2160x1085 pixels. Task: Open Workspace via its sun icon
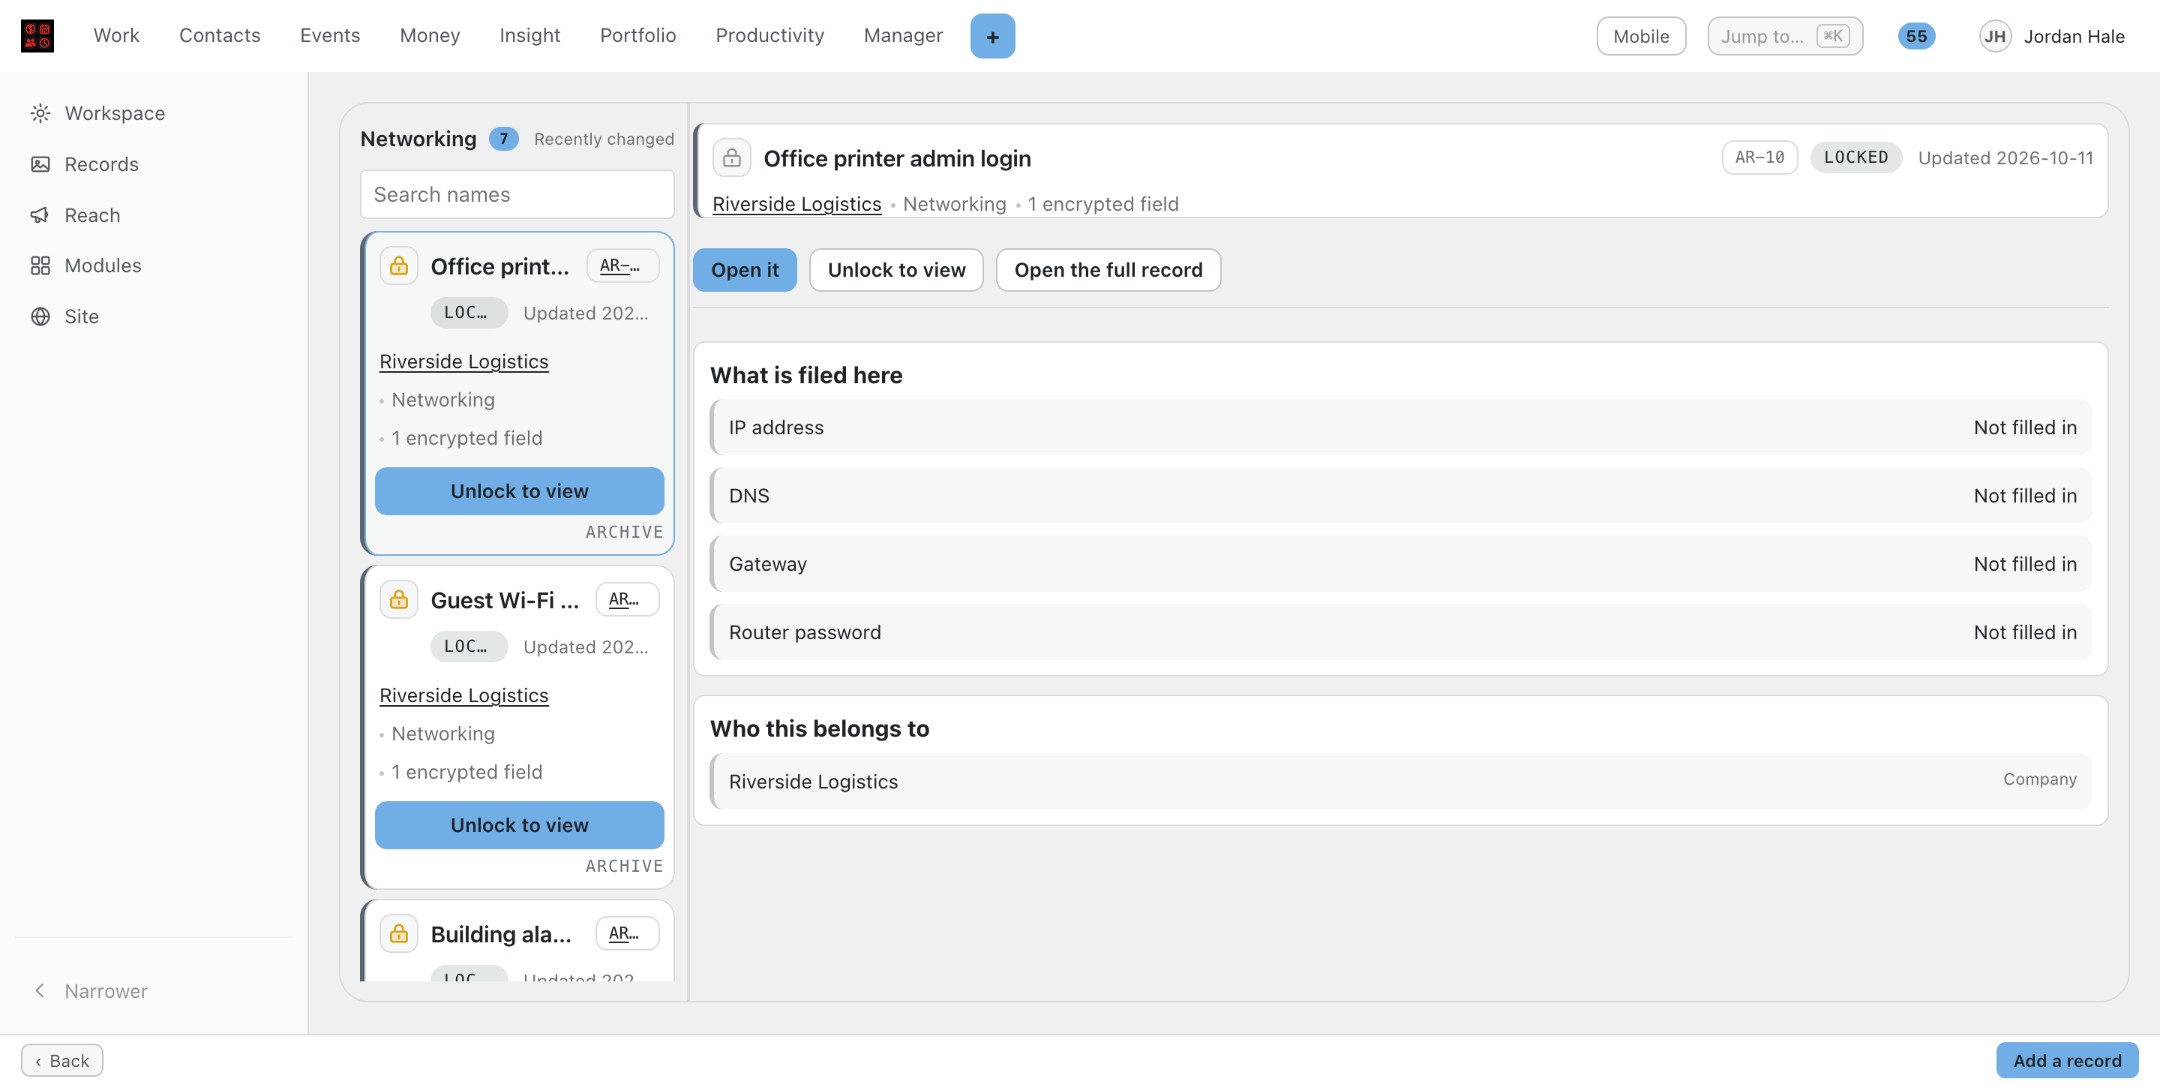(40, 113)
